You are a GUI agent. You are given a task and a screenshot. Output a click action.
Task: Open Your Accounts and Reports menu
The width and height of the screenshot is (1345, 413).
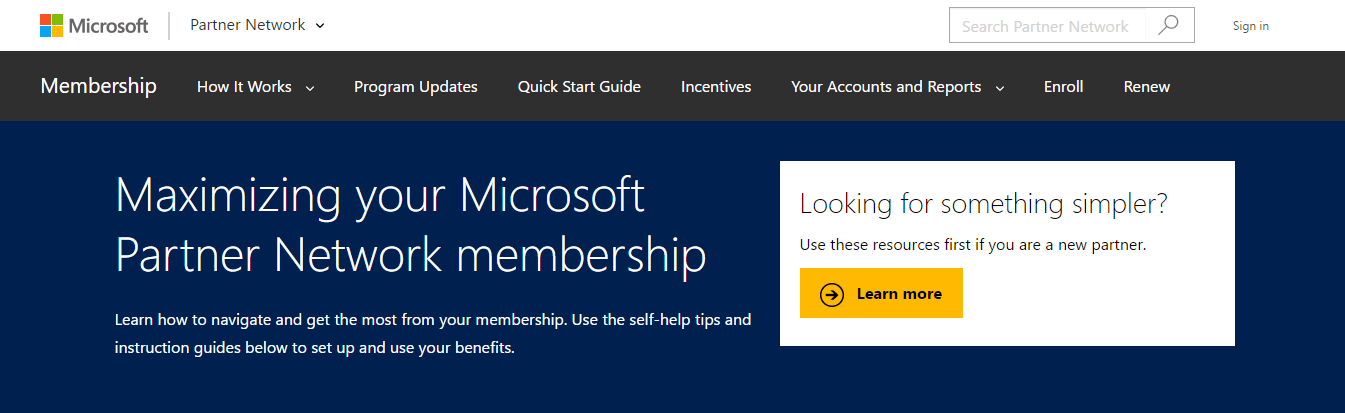pos(886,87)
